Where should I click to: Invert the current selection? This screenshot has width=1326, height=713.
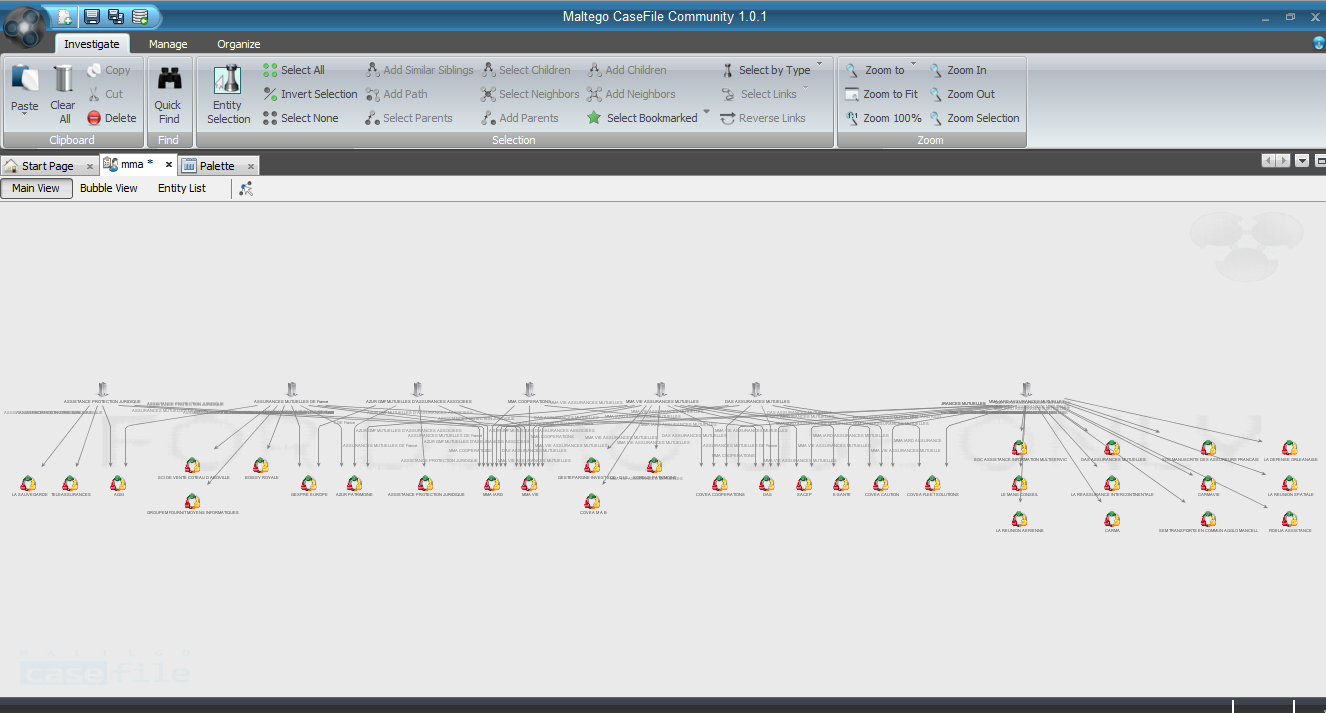[311, 94]
